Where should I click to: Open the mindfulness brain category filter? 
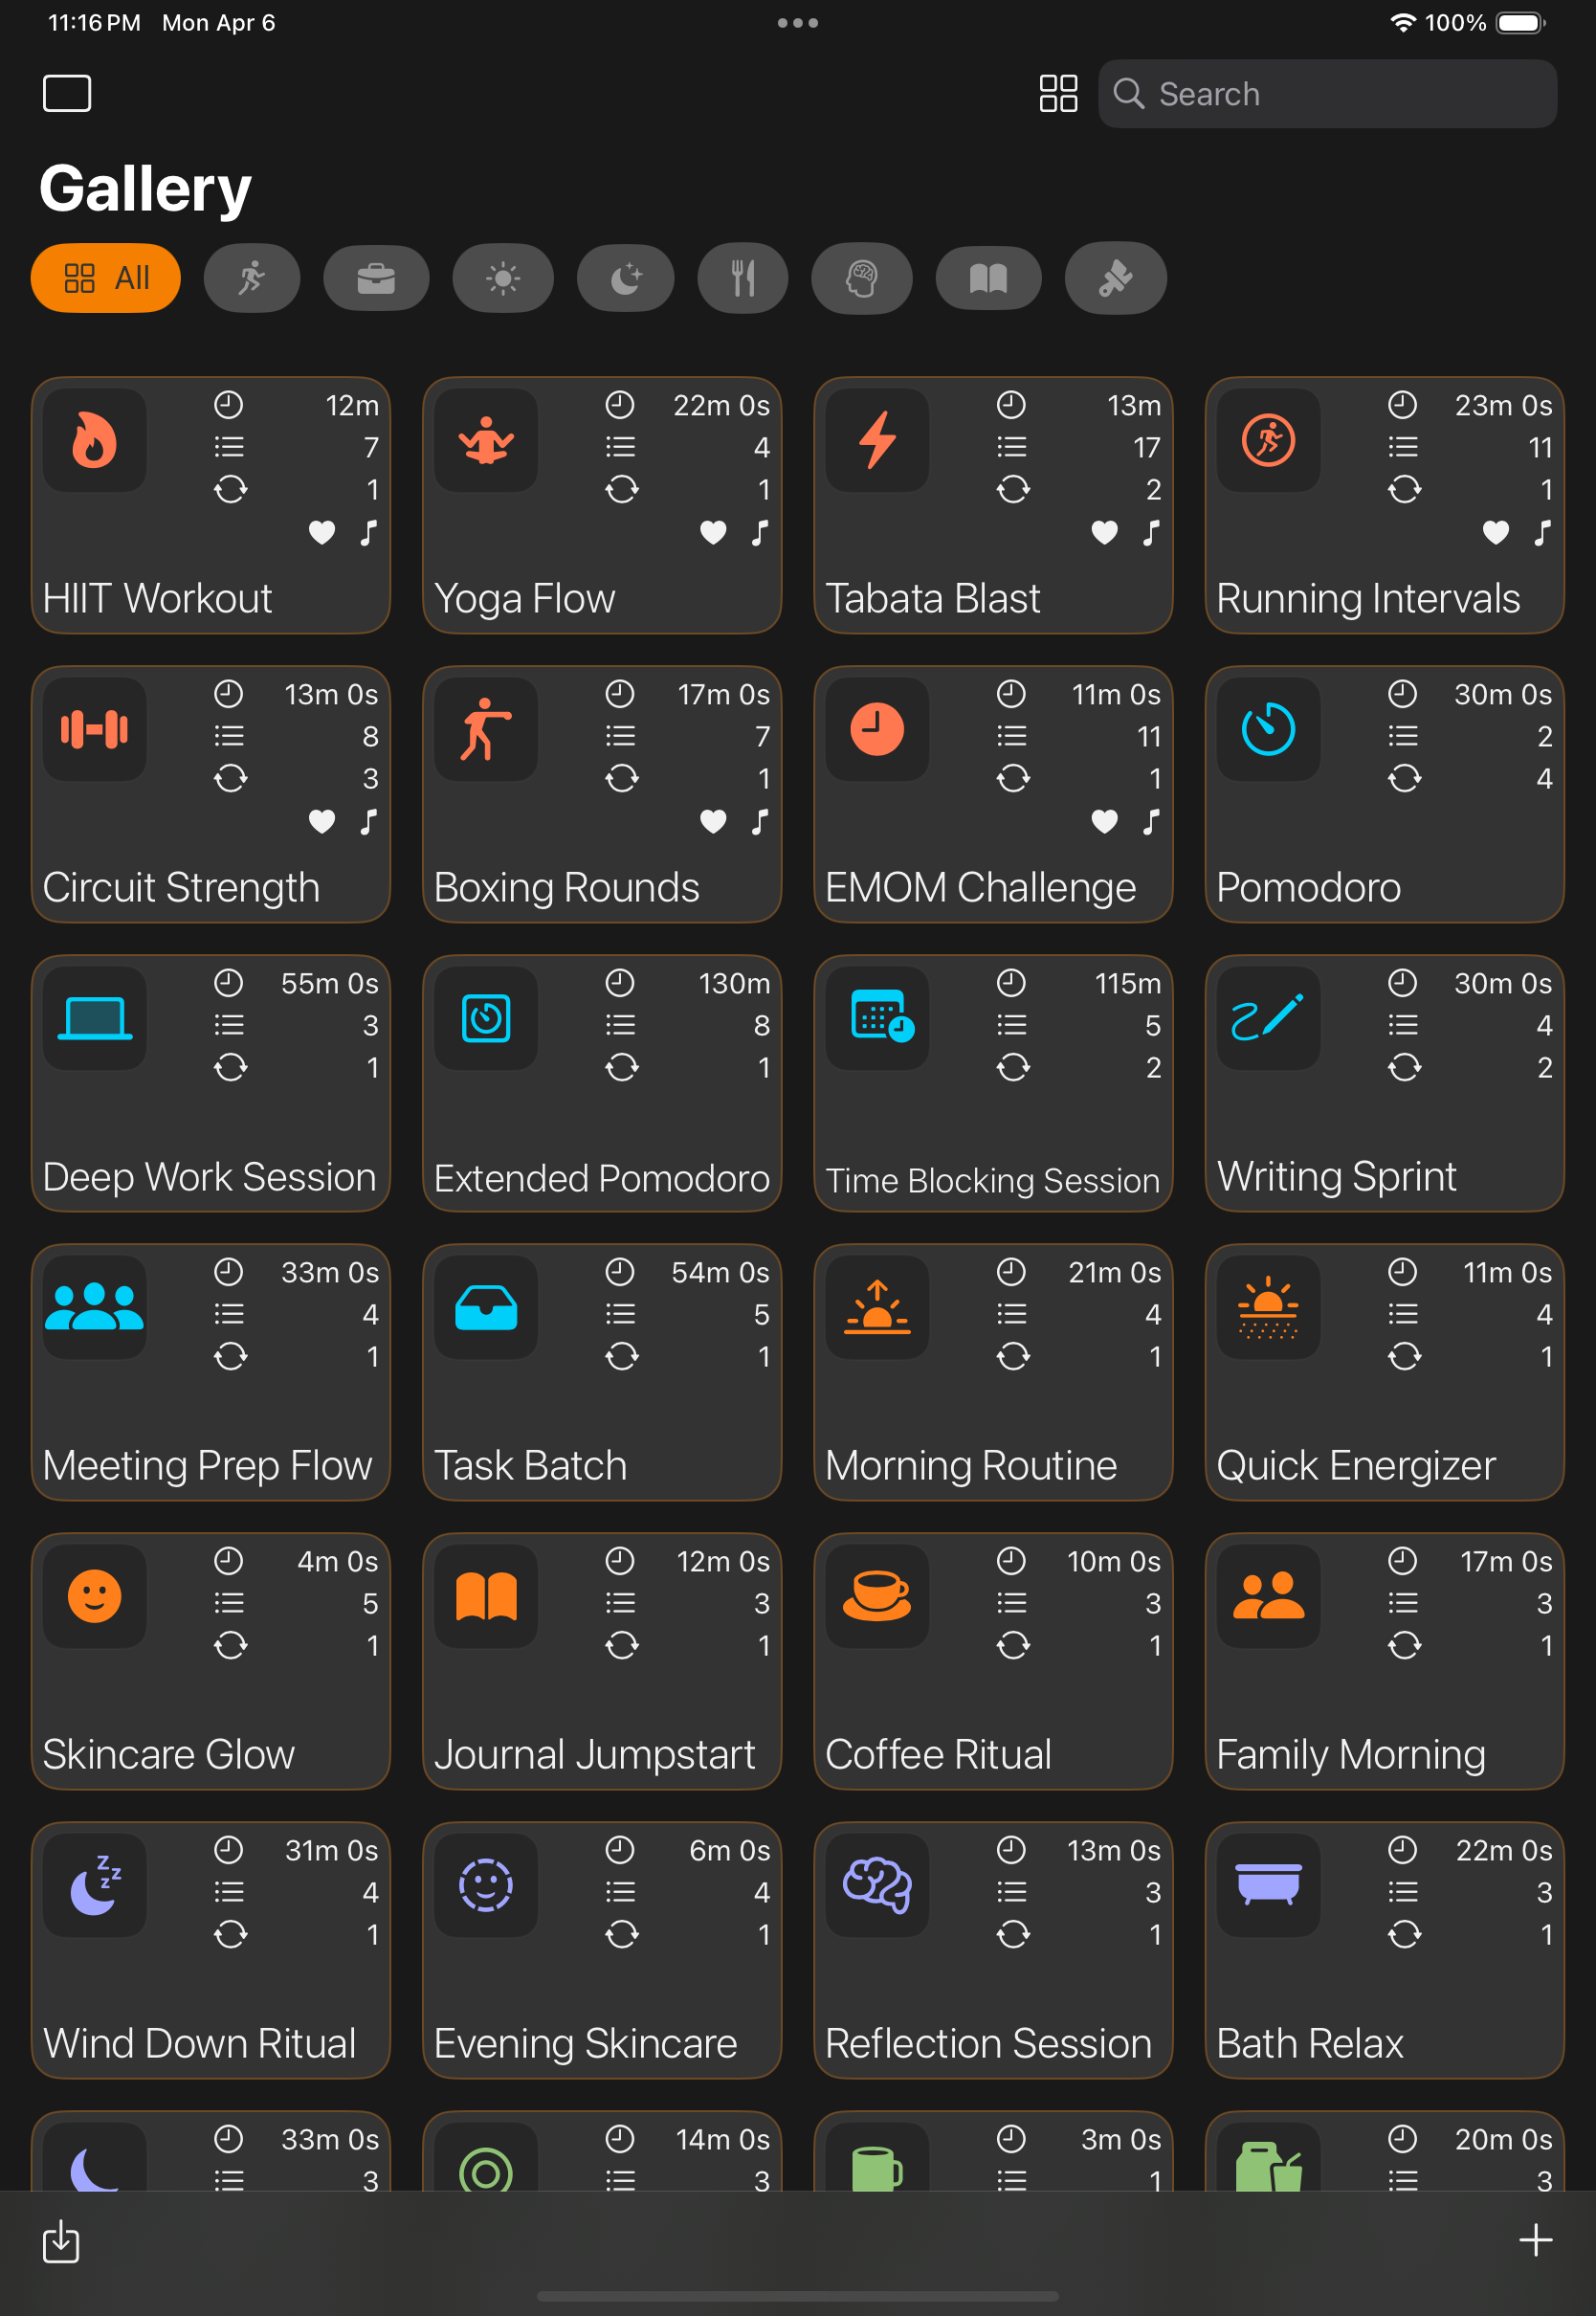click(861, 278)
